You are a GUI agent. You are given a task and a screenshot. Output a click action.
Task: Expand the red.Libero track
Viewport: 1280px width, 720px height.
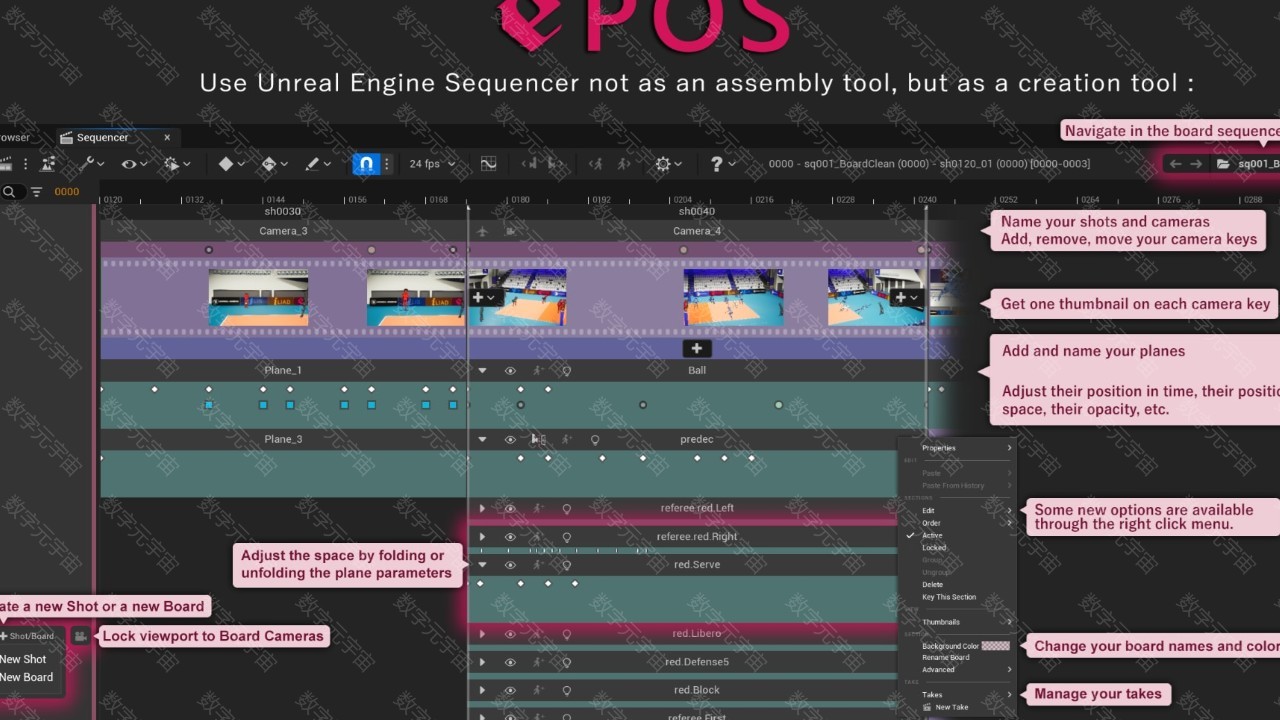(482, 634)
